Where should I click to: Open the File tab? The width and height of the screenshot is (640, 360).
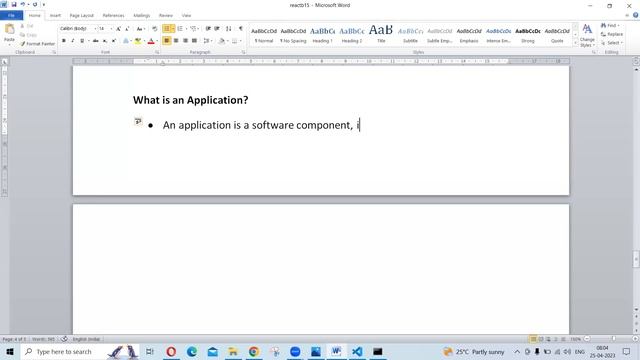point(11,16)
